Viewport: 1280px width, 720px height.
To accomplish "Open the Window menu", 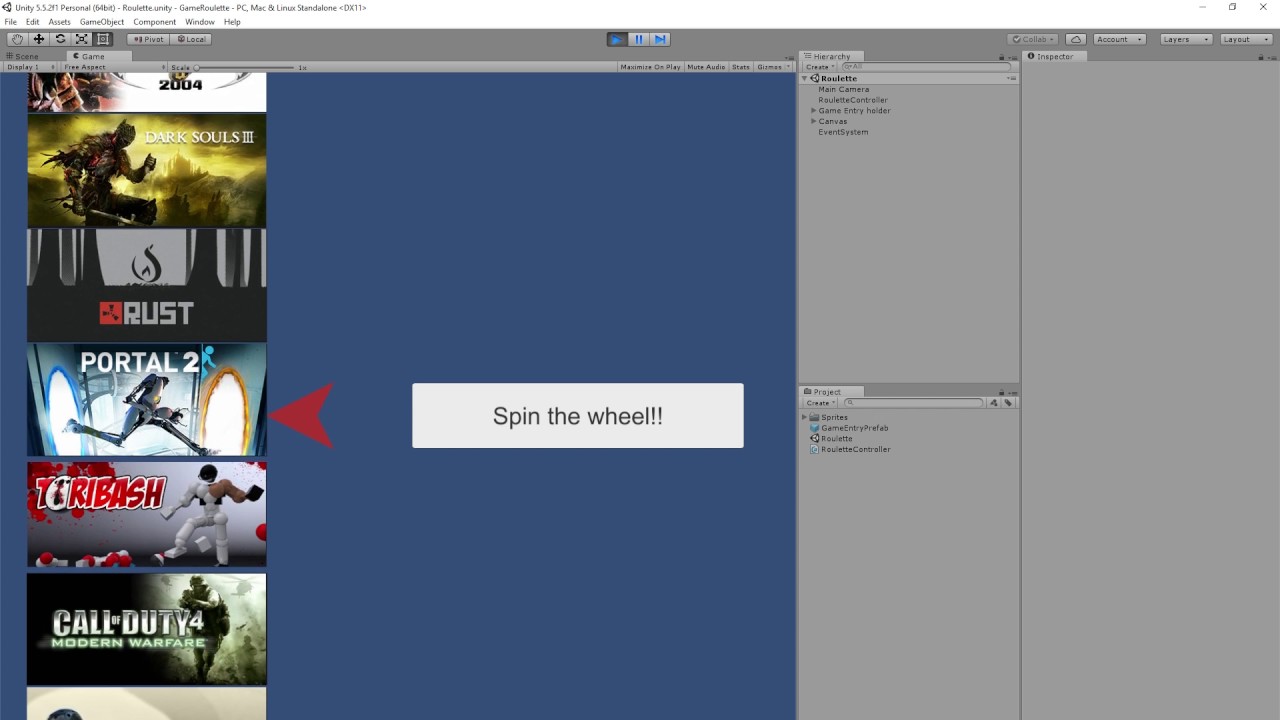I will coord(200,22).
